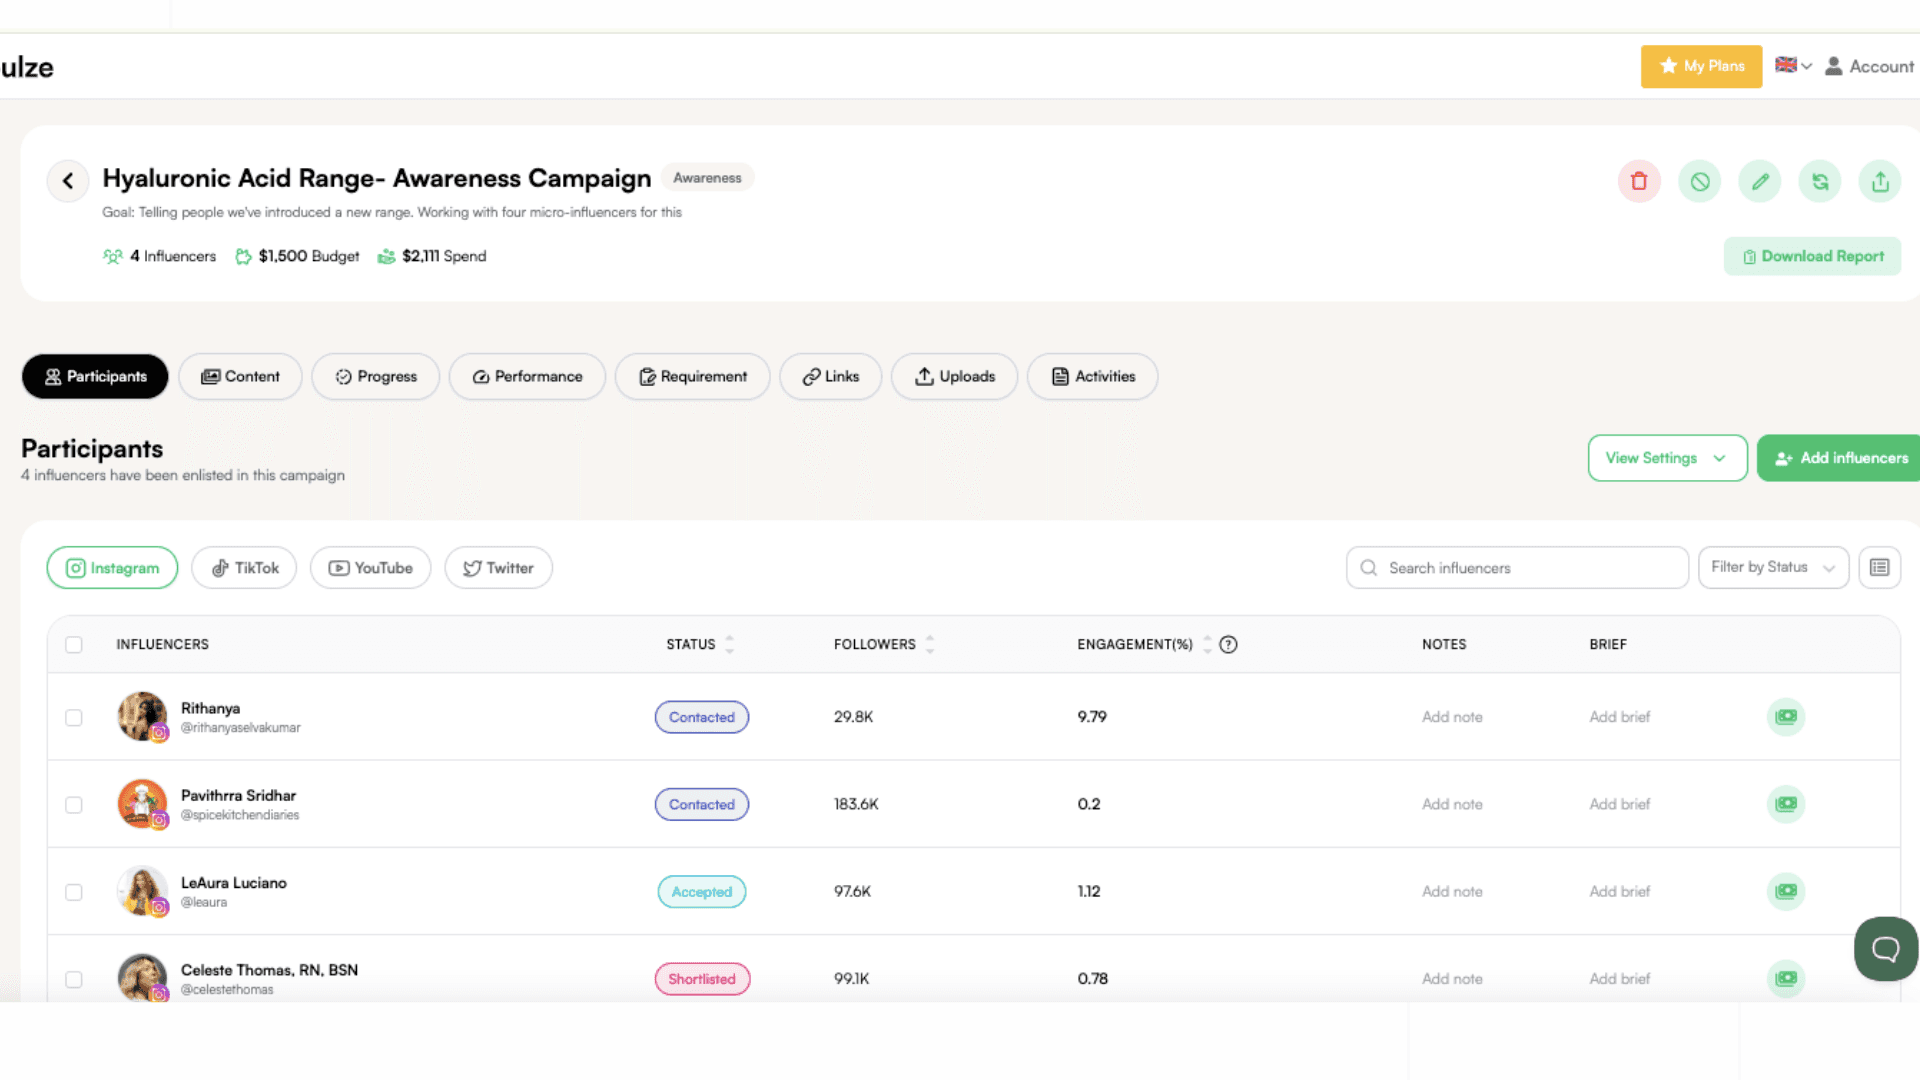1920x1080 pixels.
Task: Open the language flag selector
Action: click(x=1792, y=66)
